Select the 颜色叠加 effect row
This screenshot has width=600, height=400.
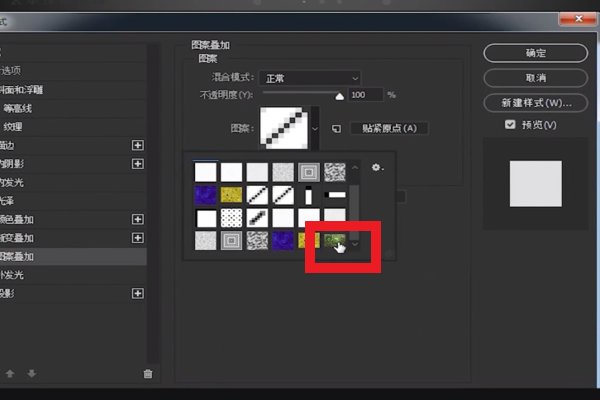pos(73,219)
